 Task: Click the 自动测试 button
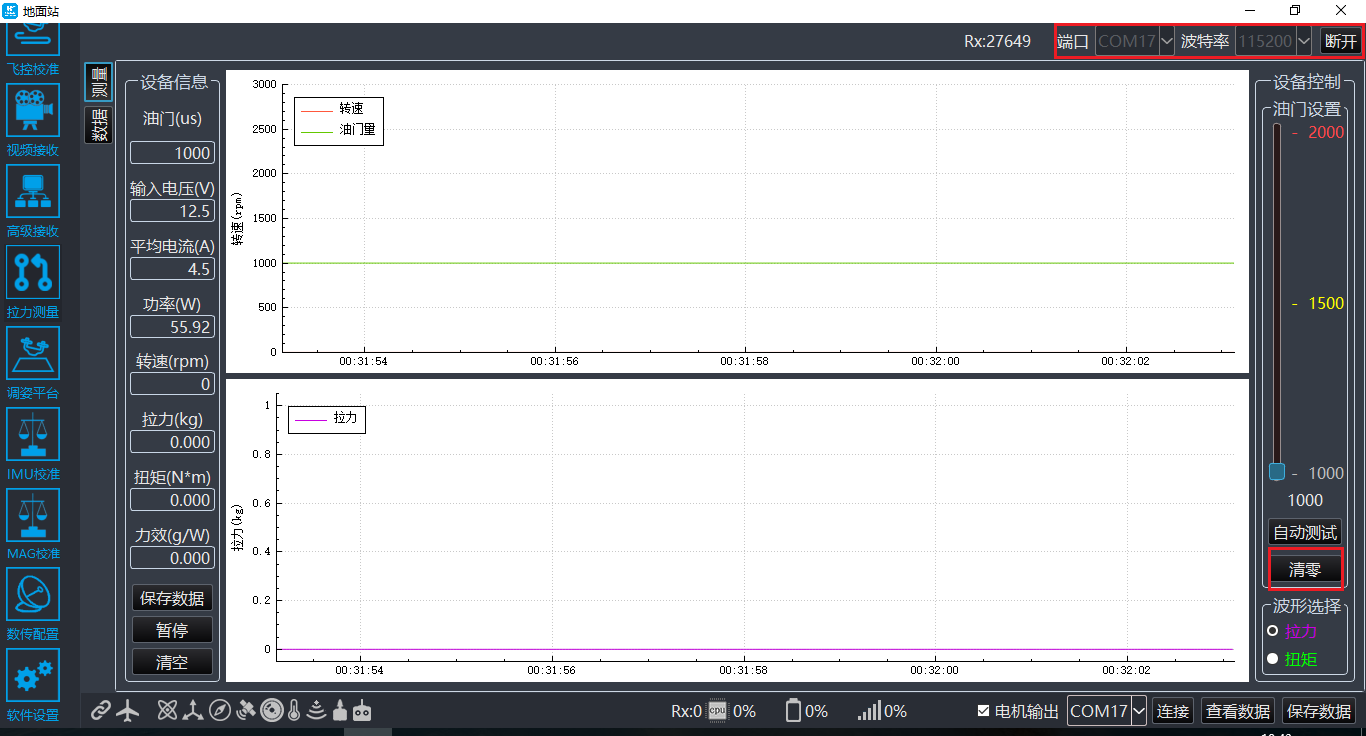point(1304,532)
